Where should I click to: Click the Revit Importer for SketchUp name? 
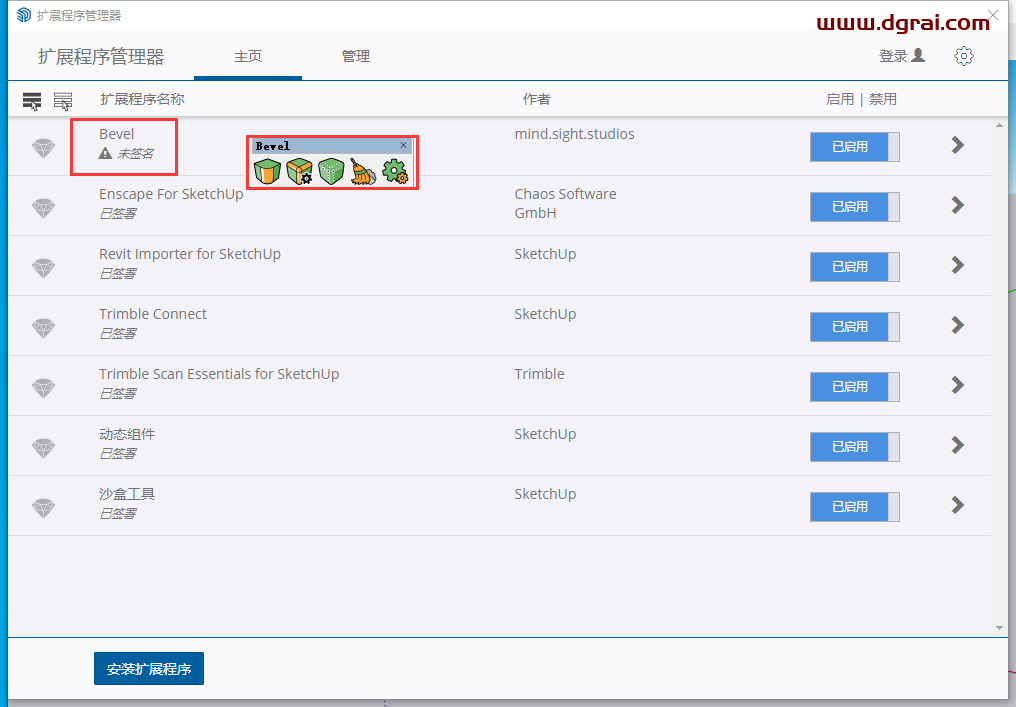click(190, 254)
